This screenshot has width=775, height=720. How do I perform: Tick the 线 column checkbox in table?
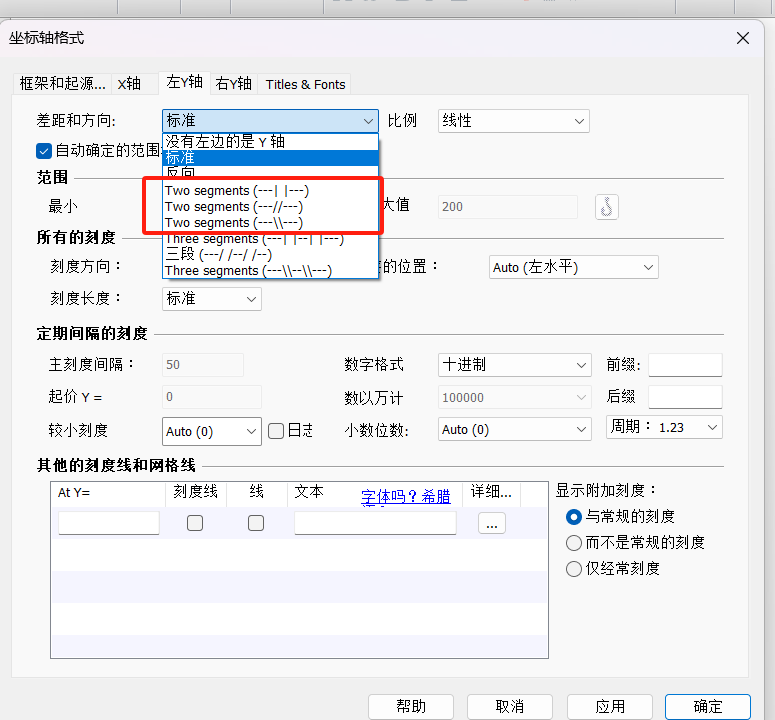[x=256, y=523]
